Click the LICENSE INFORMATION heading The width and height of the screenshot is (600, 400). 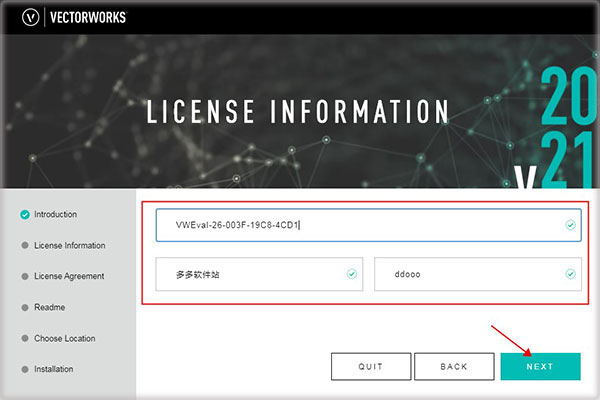(x=298, y=111)
